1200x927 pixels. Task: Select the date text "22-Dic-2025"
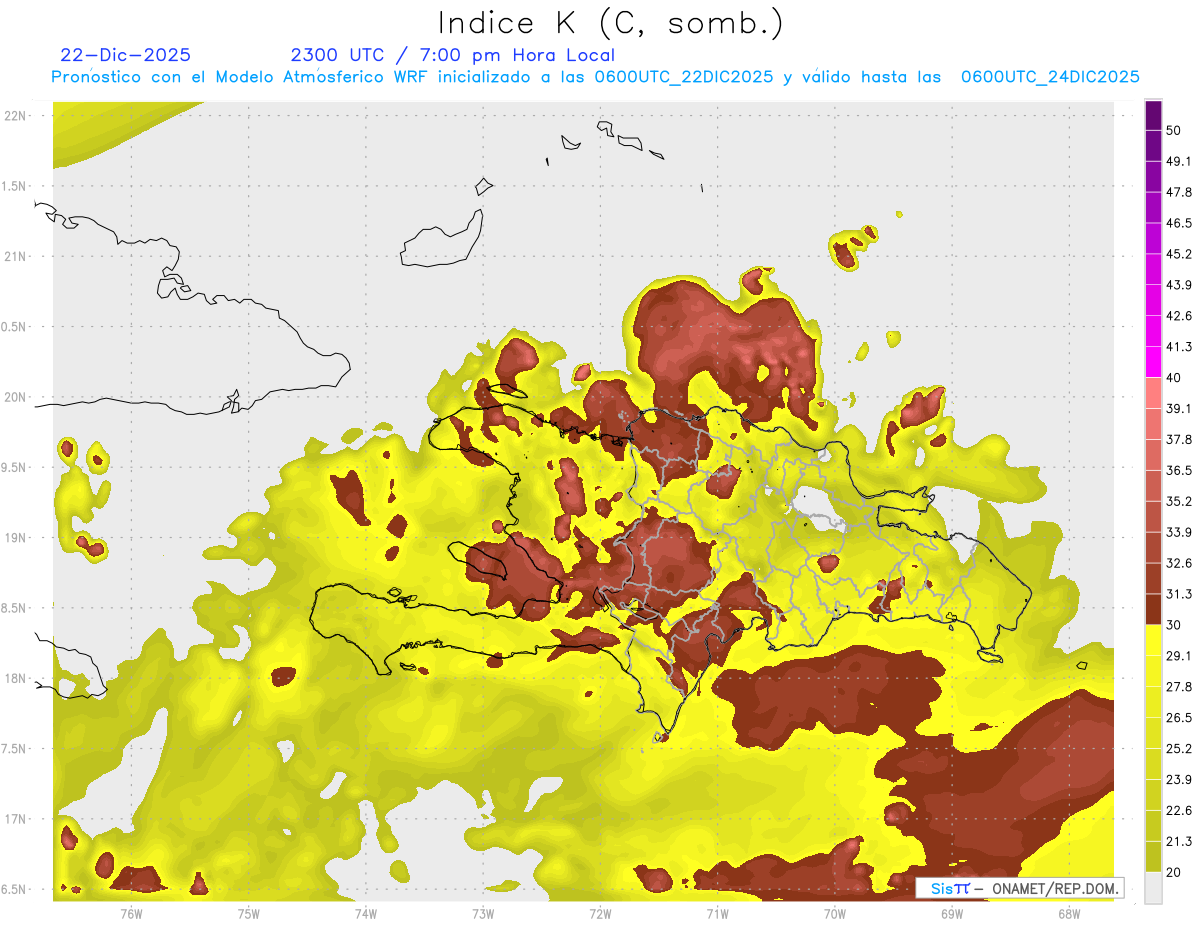click(x=126, y=55)
